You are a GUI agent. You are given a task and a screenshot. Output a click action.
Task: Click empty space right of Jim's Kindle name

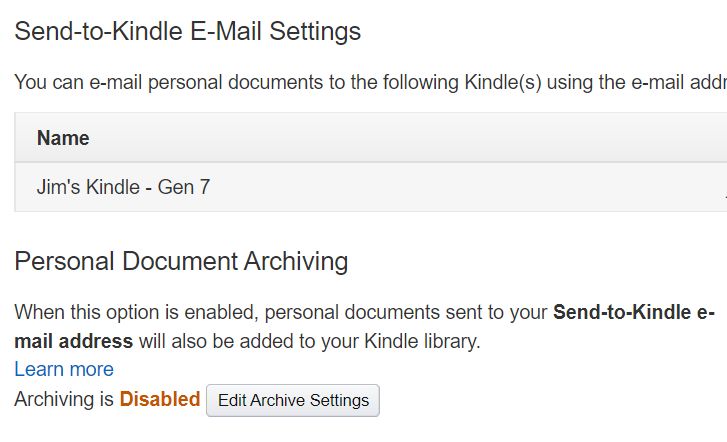point(450,186)
